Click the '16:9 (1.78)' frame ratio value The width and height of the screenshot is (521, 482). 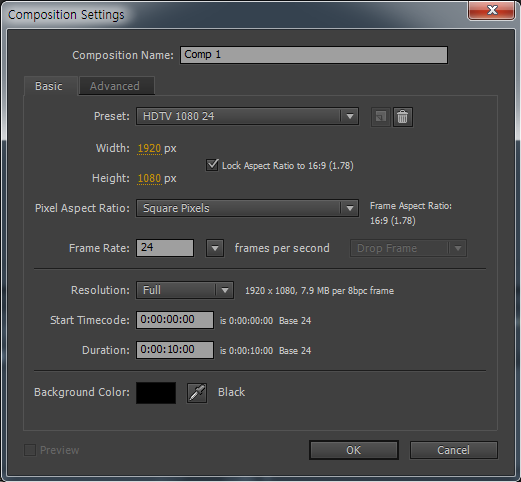[x=393, y=221]
